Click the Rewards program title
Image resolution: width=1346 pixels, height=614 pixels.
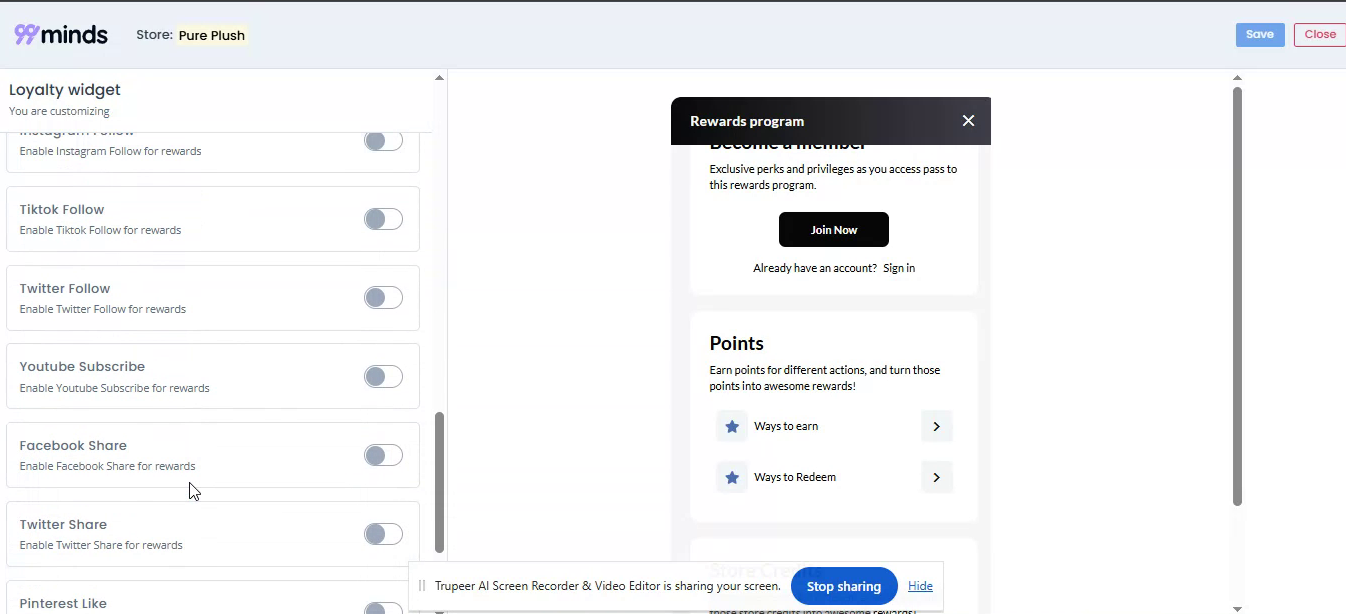(x=747, y=121)
